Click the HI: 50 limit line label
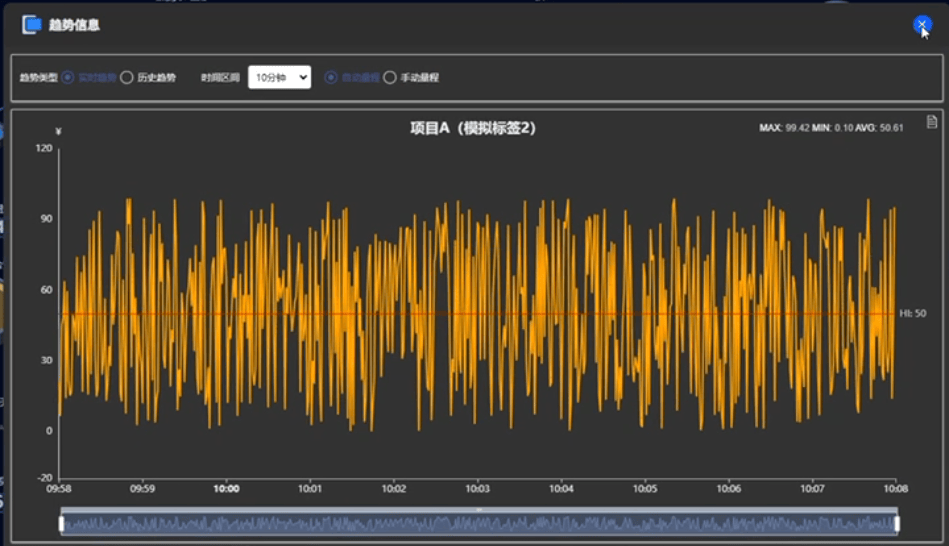 [x=912, y=314]
